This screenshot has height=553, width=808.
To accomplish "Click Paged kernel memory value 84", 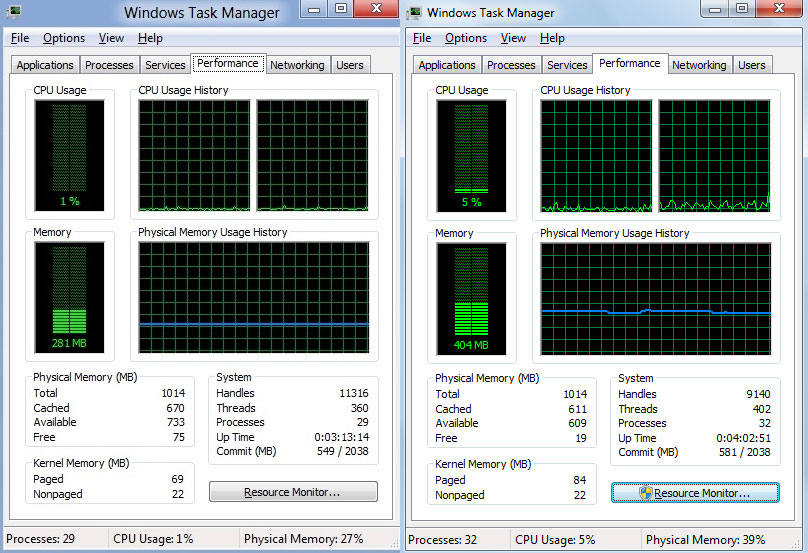I will [580, 480].
